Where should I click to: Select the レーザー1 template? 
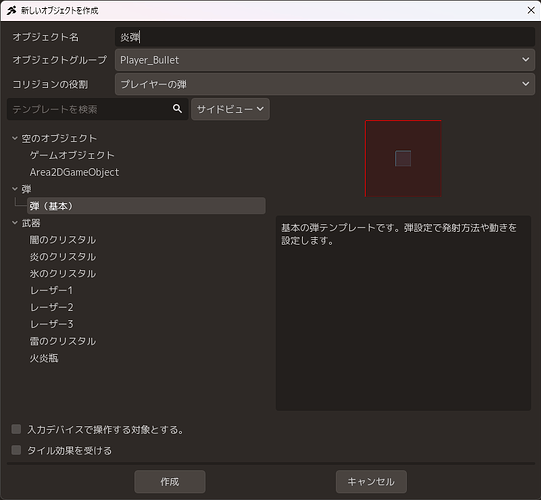[x=51, y=291]
